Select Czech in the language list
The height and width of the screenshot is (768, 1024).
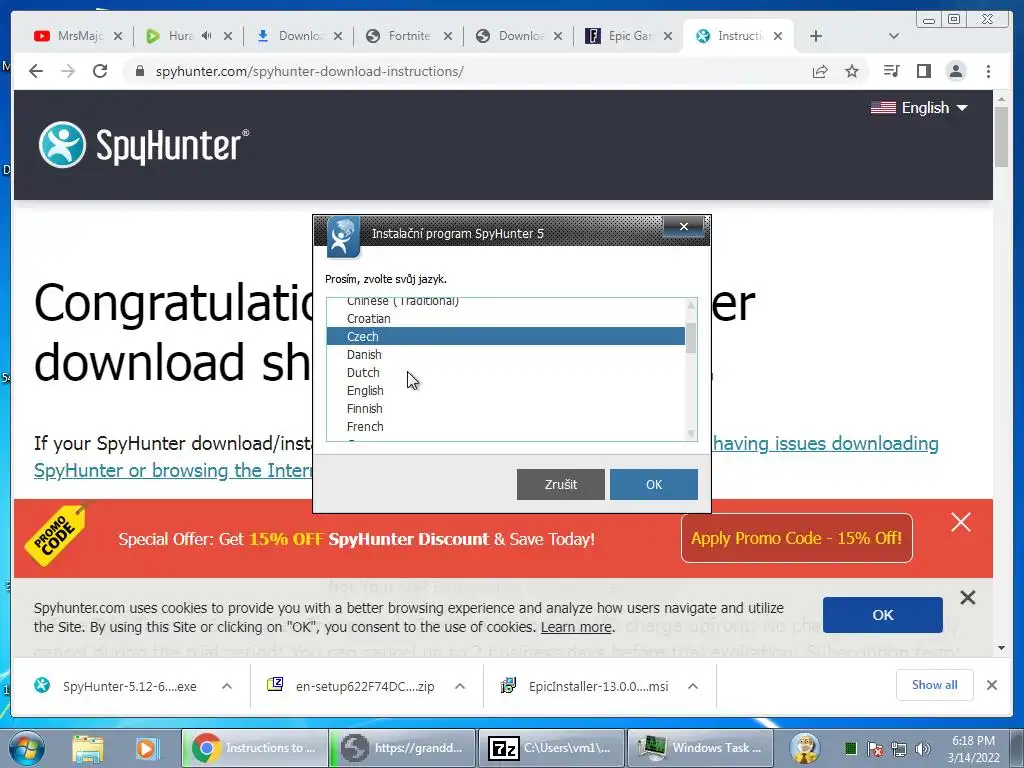(505, 336)
